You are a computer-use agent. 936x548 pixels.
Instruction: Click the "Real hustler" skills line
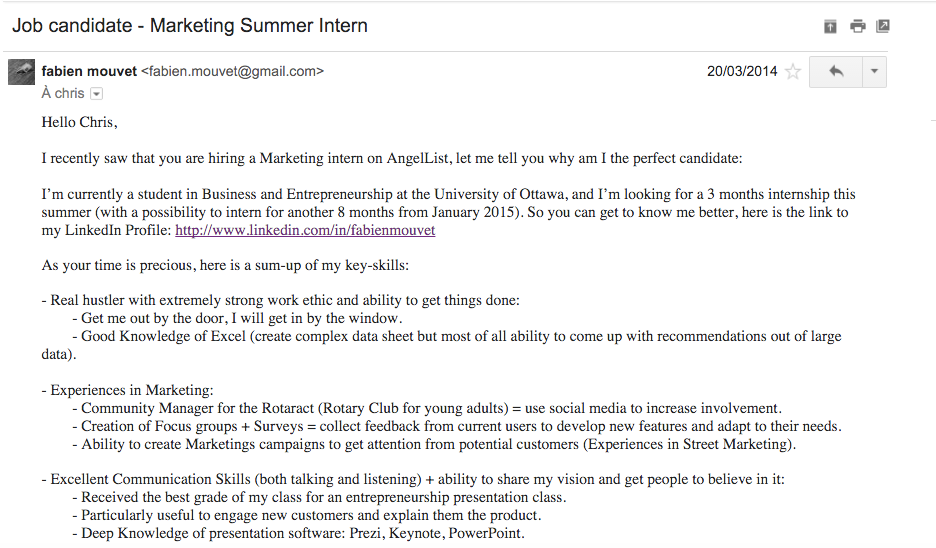[281, 300]
